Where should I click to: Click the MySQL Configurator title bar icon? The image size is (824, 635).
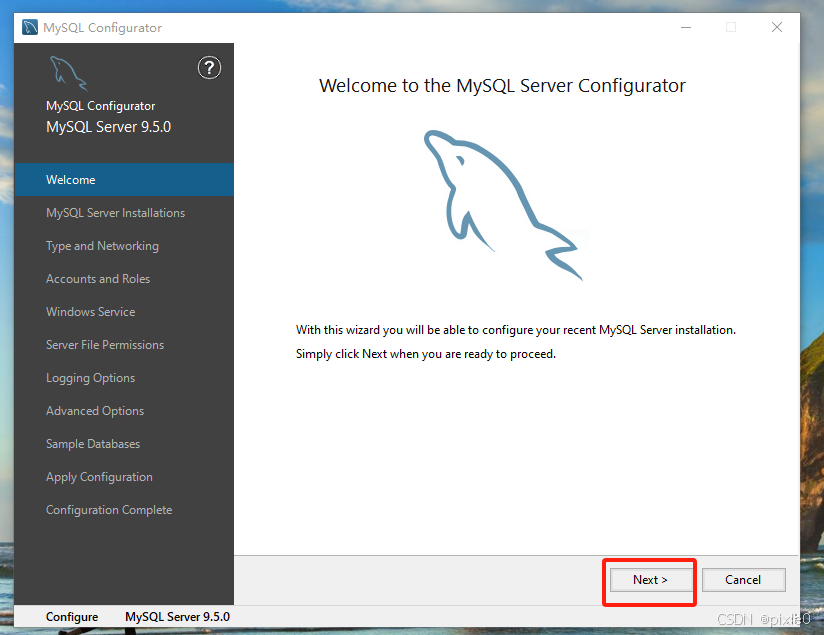(x=30, y=27)
